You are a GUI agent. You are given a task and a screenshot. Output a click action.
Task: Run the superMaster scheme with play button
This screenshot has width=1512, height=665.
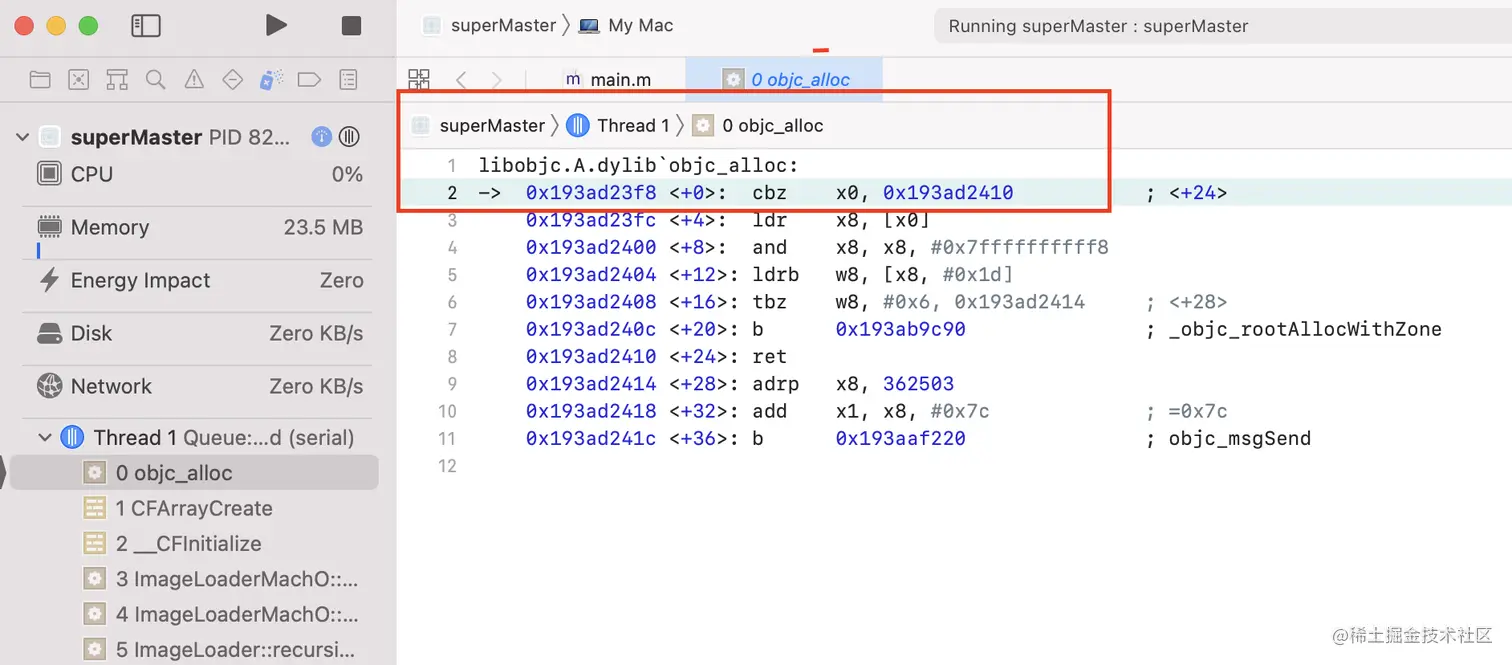point(276,25)
